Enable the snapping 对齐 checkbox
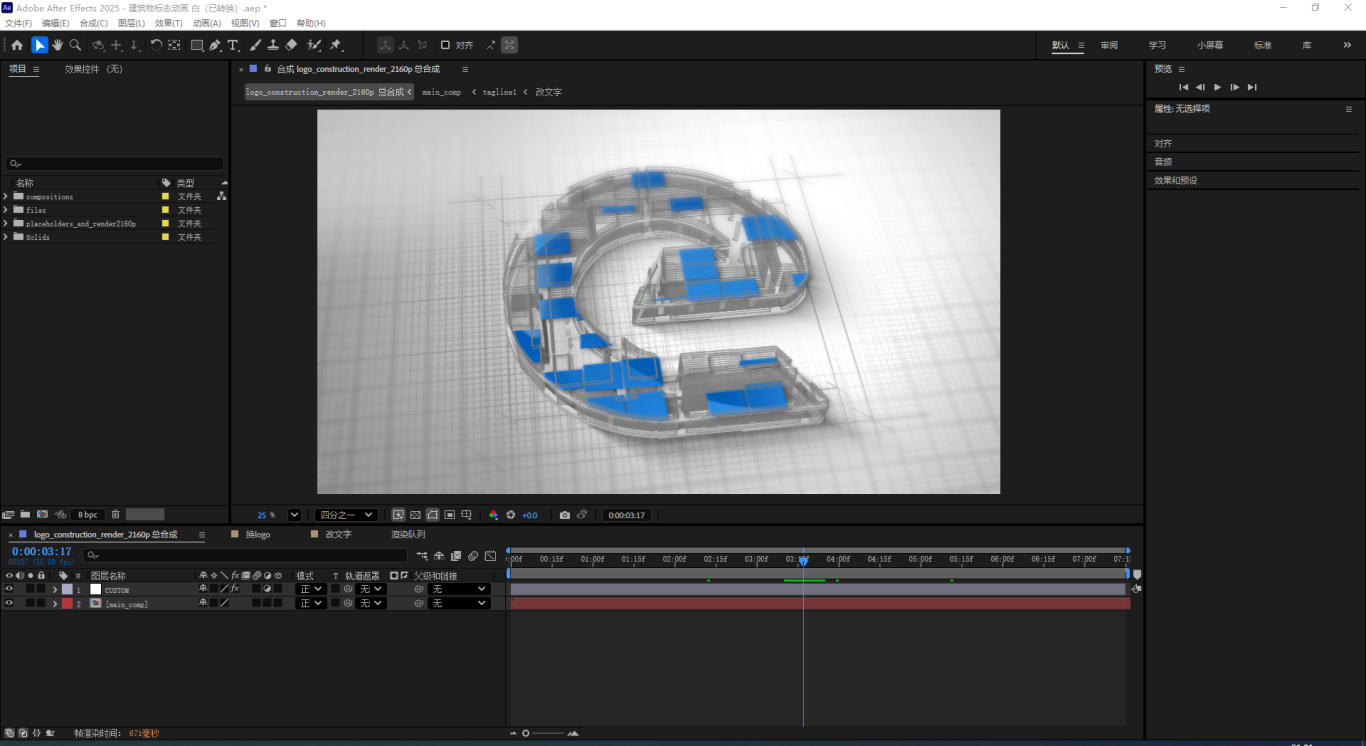This screenshot has width=1366, height=746. click(445, 45)
